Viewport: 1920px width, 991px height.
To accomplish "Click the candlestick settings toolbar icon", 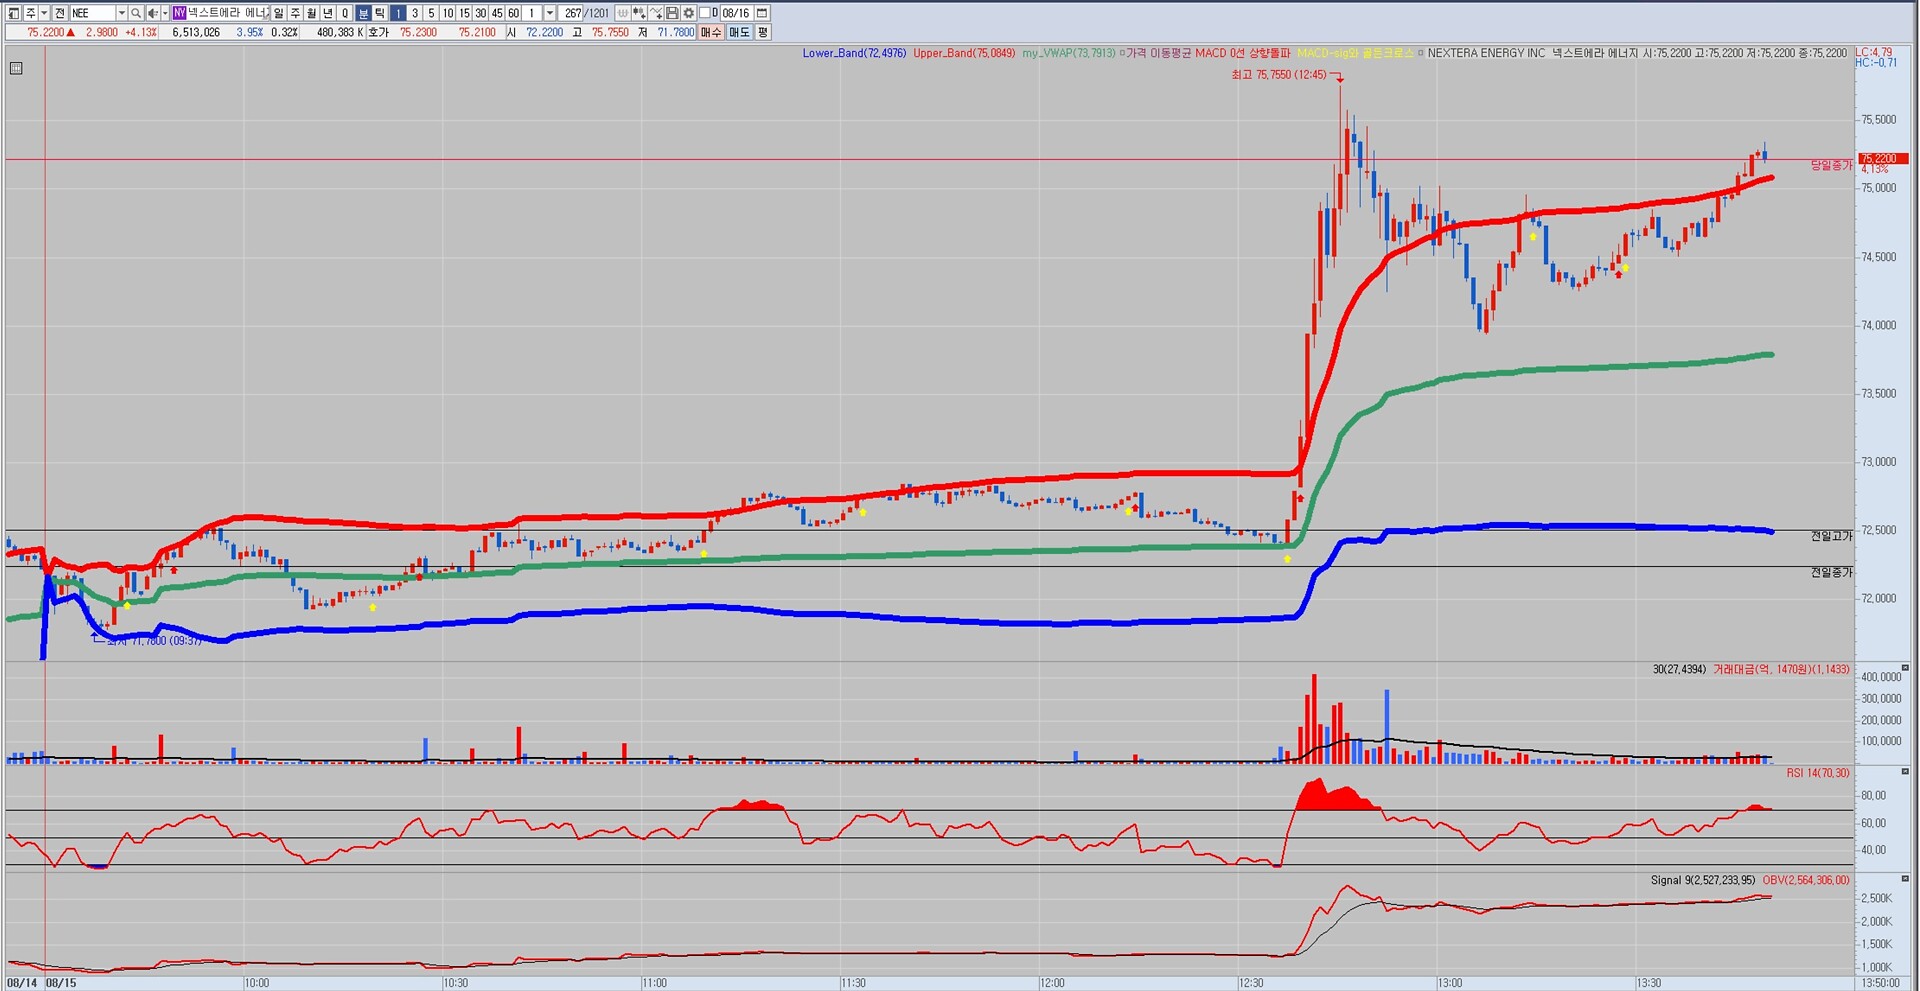I will click(x=639, y=13).
